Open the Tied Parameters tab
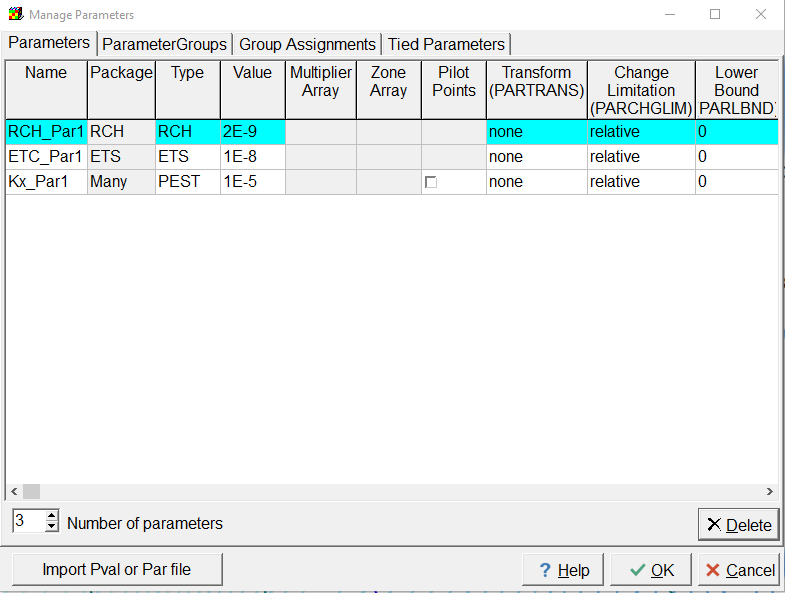Screen dimensions: 785x593 coord(446,45)
